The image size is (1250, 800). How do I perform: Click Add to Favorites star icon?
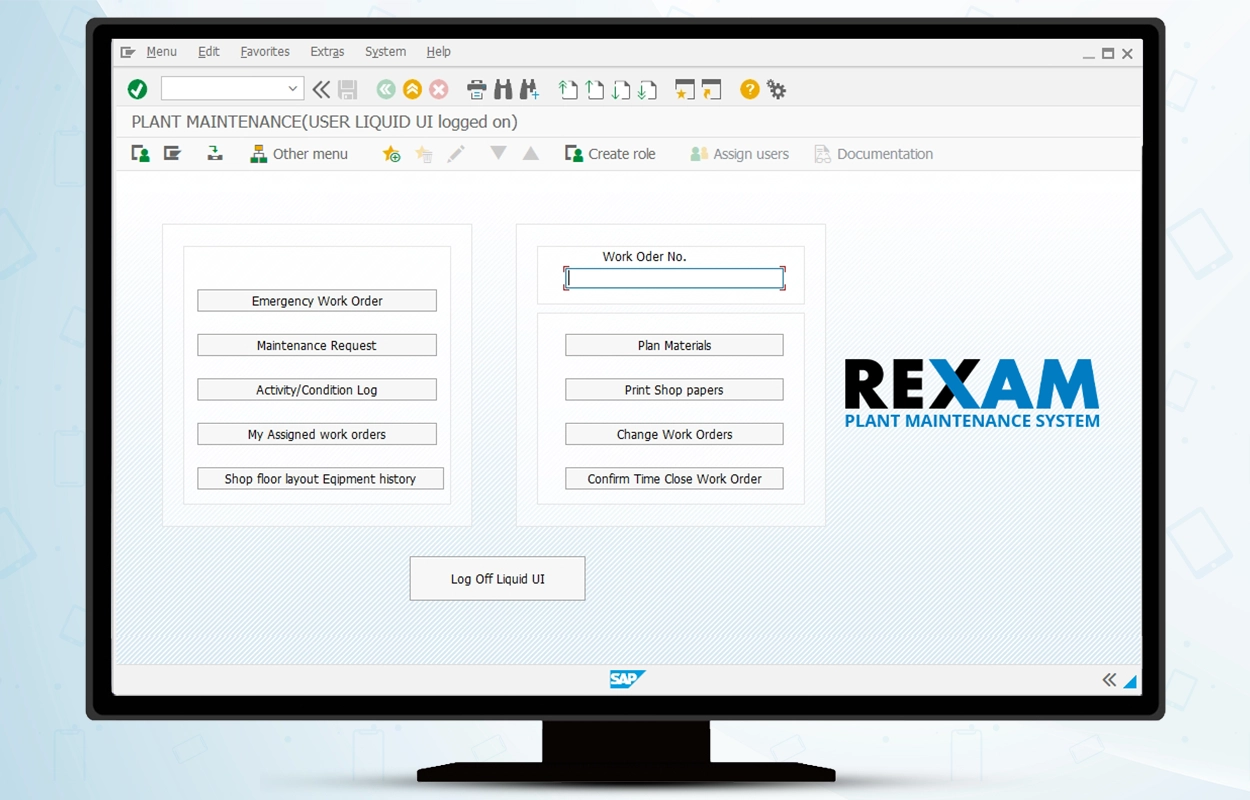click(x=391, y=153)
